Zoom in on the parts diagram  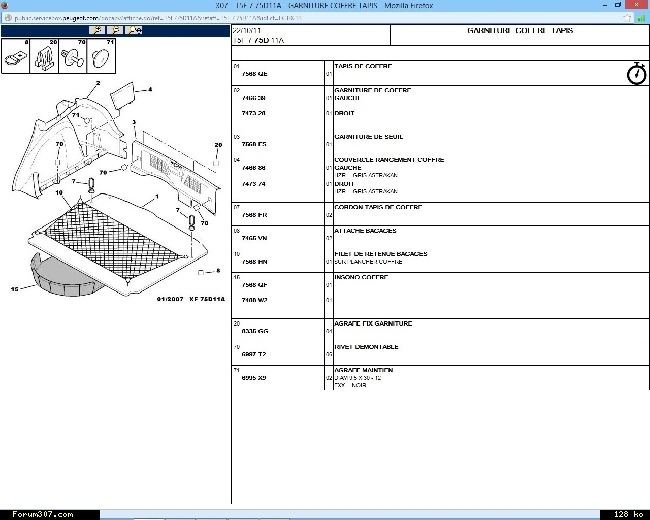pos(97,30)
